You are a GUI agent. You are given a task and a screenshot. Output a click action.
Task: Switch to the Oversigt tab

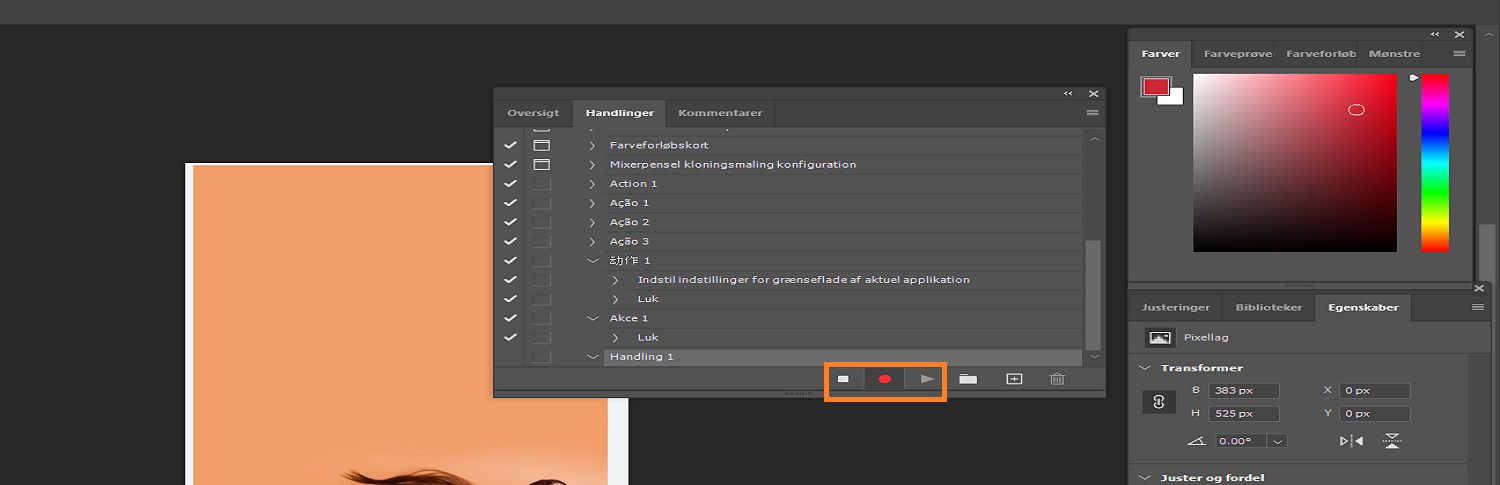click(533, 113)
